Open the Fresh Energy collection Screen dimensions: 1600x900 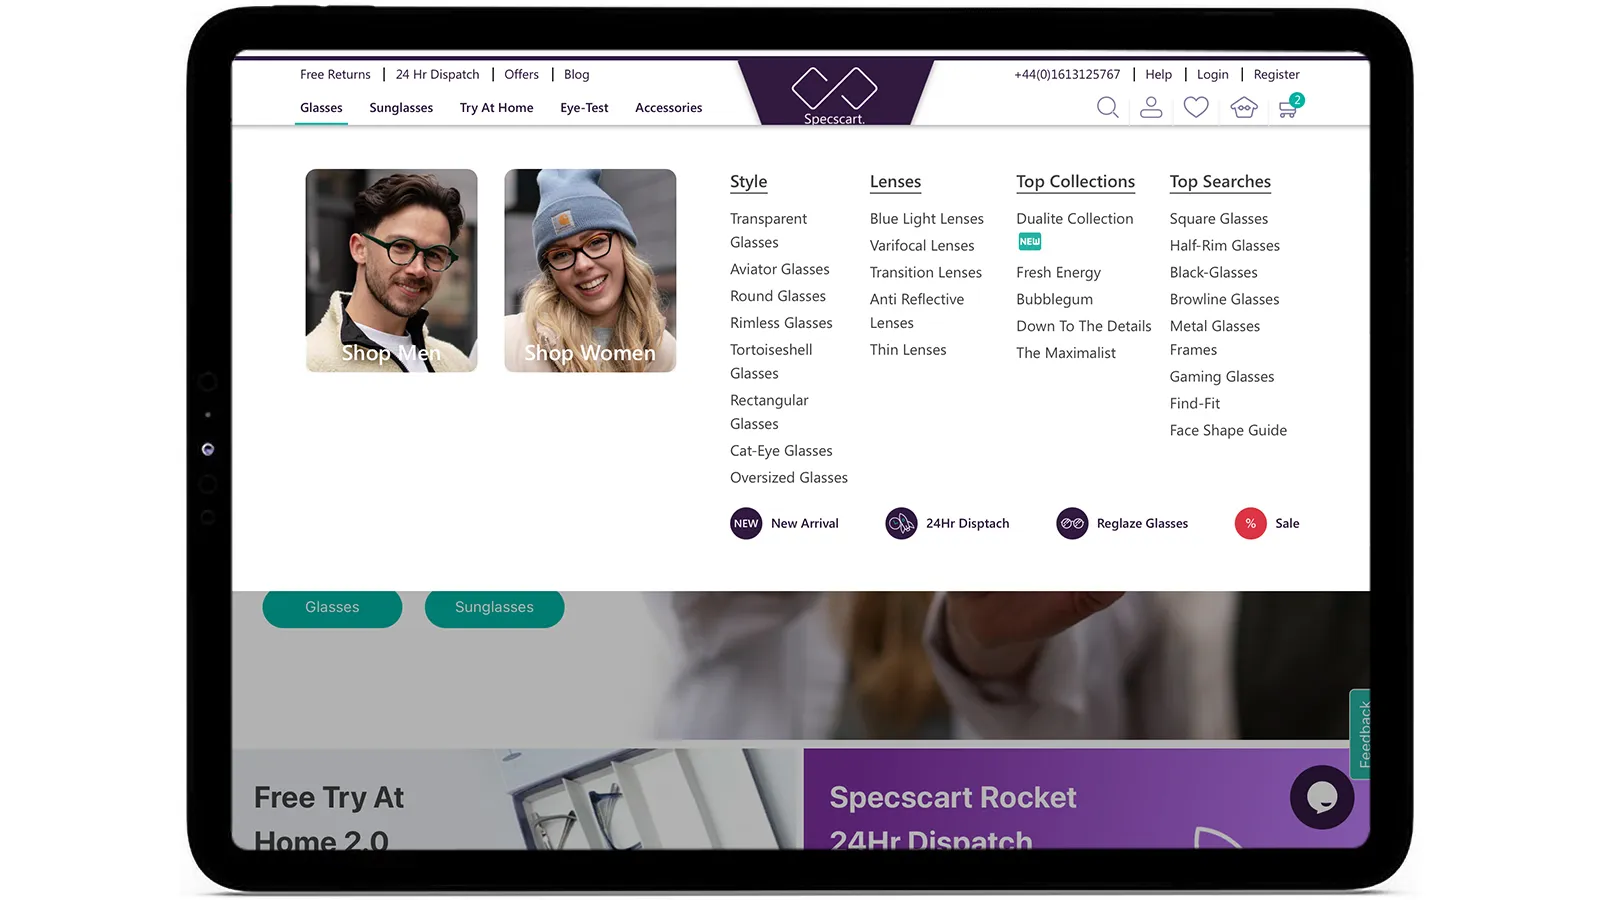(1058, 273)
